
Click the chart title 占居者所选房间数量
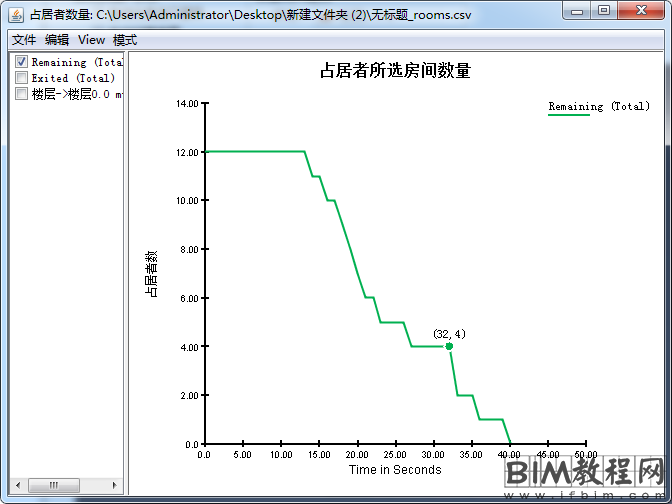tap(395, 71)
